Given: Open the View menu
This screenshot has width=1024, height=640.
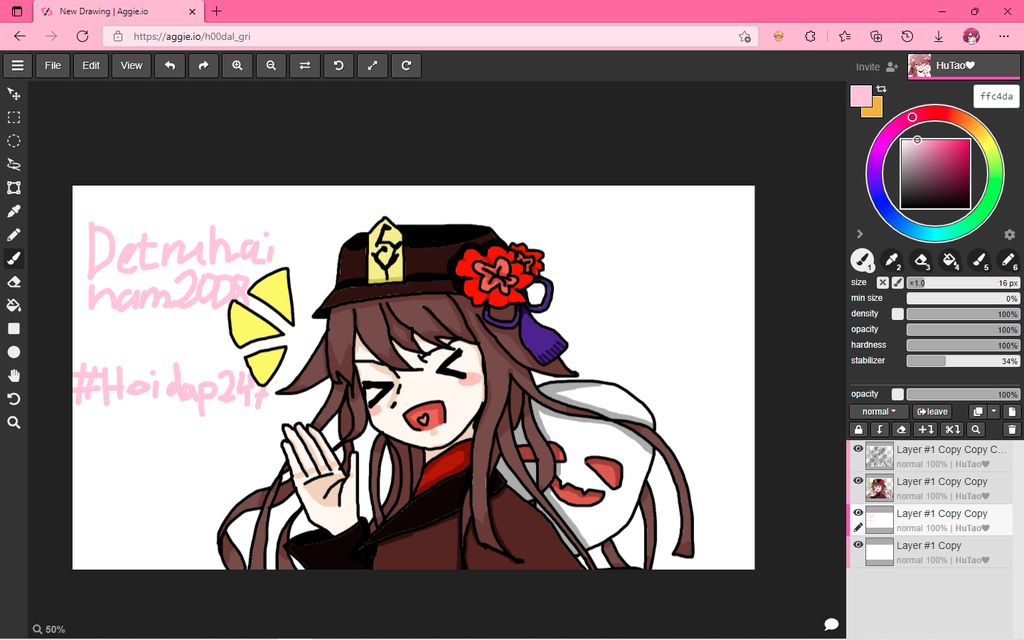Looking at the screenshot, I should [131, 65].
